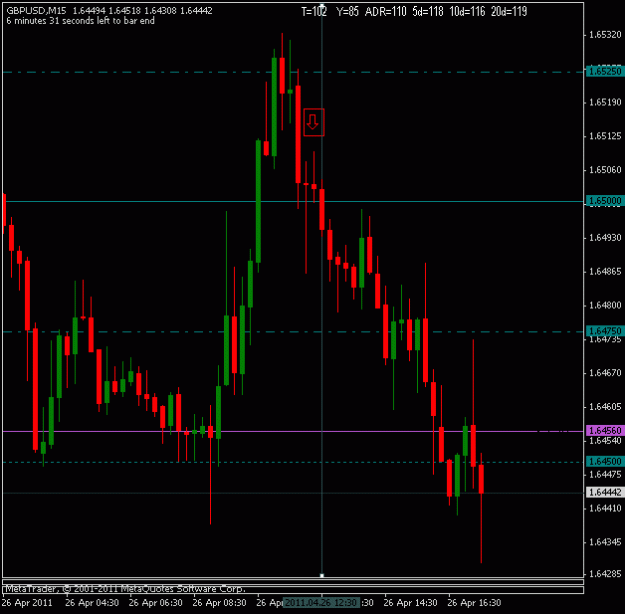Click the '6 minutes 31 seconds left' countdown text

81,21
